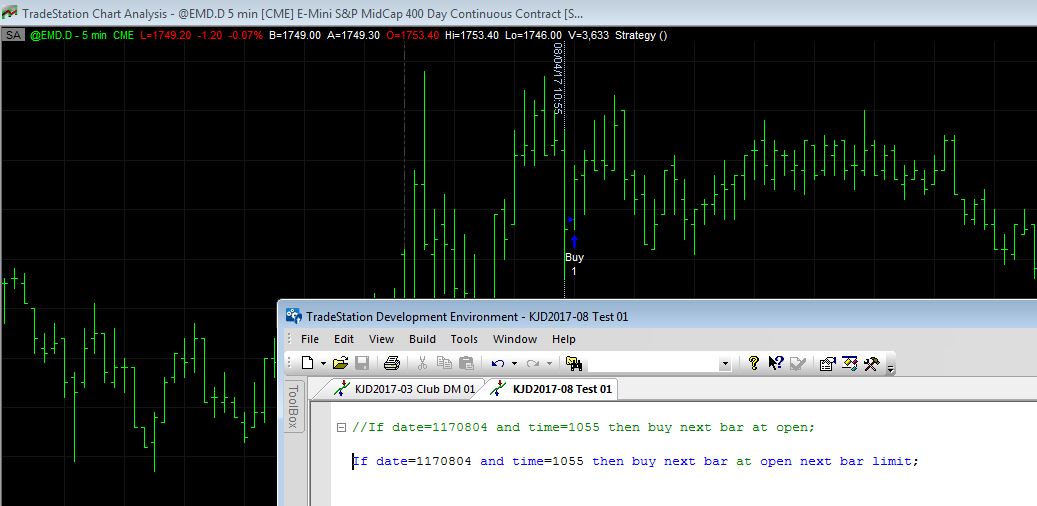Click the blue buy arrow on the chart
Viewport: 1037px width, 506px height.
click(574, 241)
